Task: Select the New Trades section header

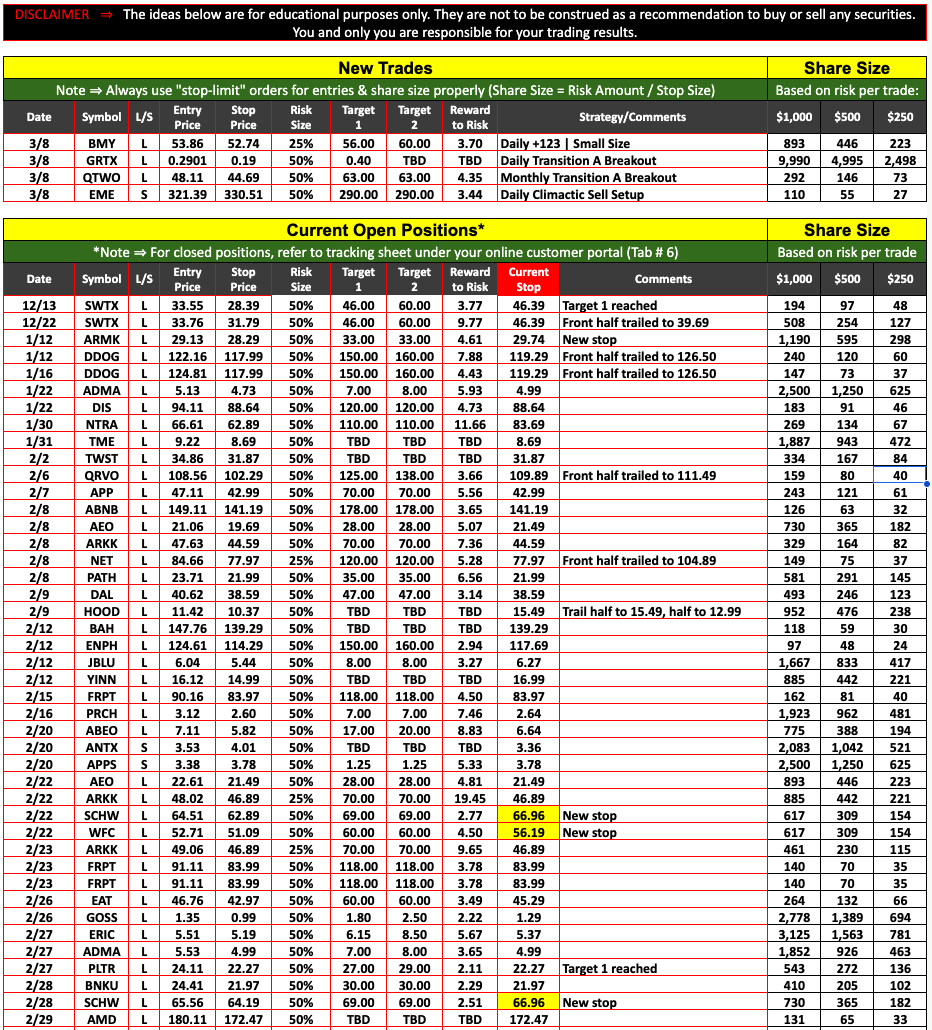Action: coord(385,68)
